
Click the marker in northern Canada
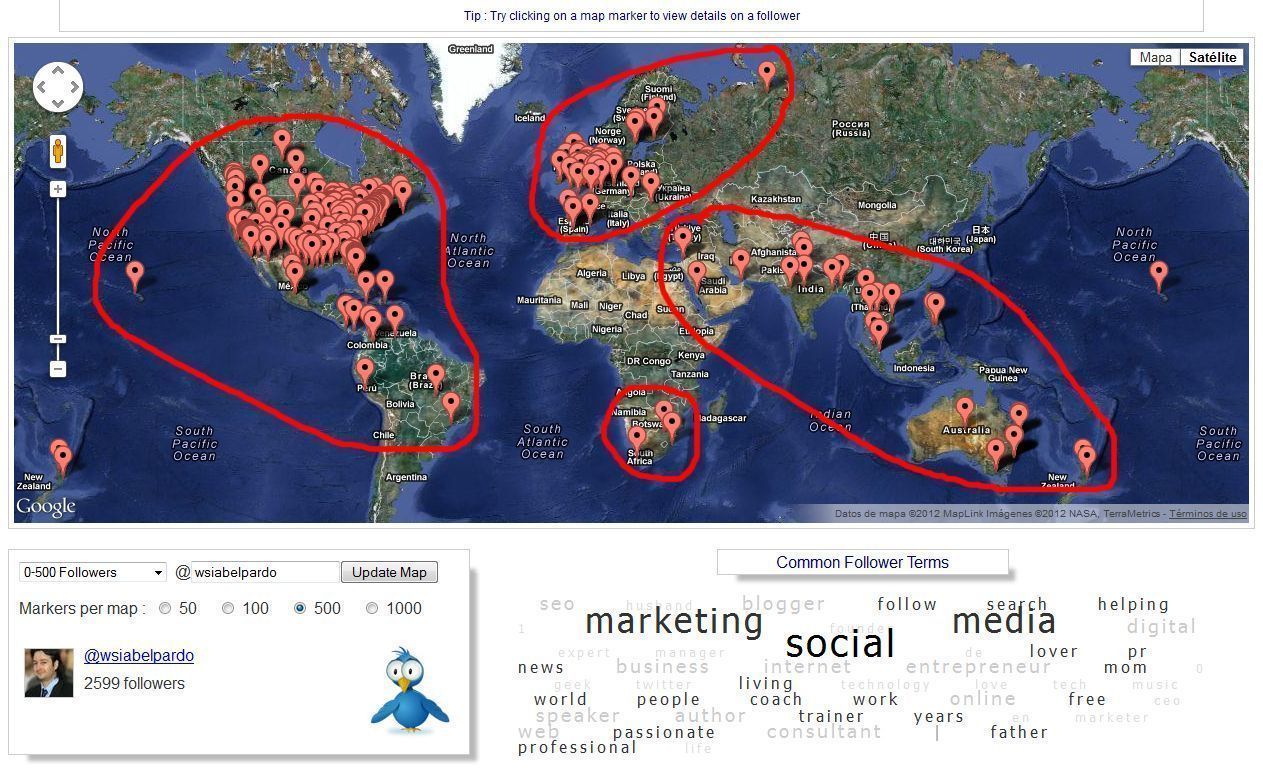click(x=282, y=143)
